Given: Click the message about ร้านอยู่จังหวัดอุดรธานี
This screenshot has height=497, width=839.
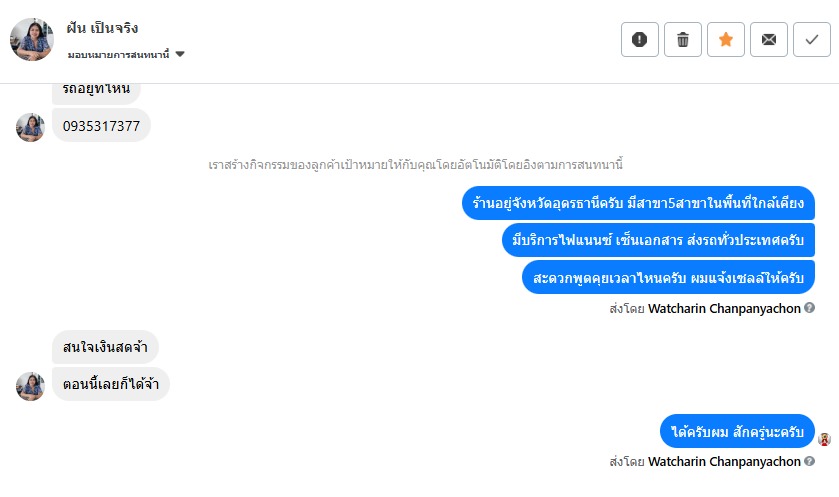Looking at the screenshot, I should [x=638, y=203].
